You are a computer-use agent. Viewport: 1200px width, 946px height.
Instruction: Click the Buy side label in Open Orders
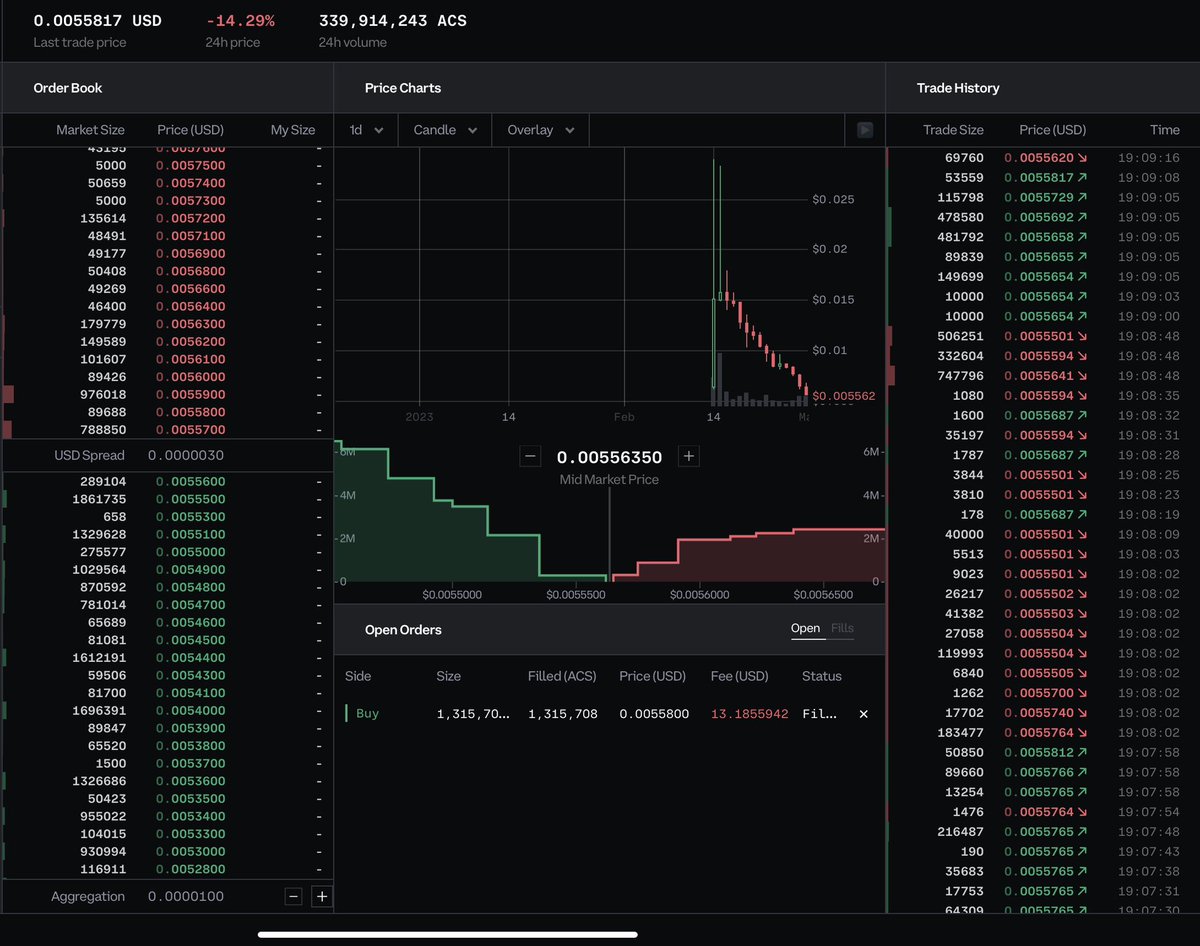point(367,714)
